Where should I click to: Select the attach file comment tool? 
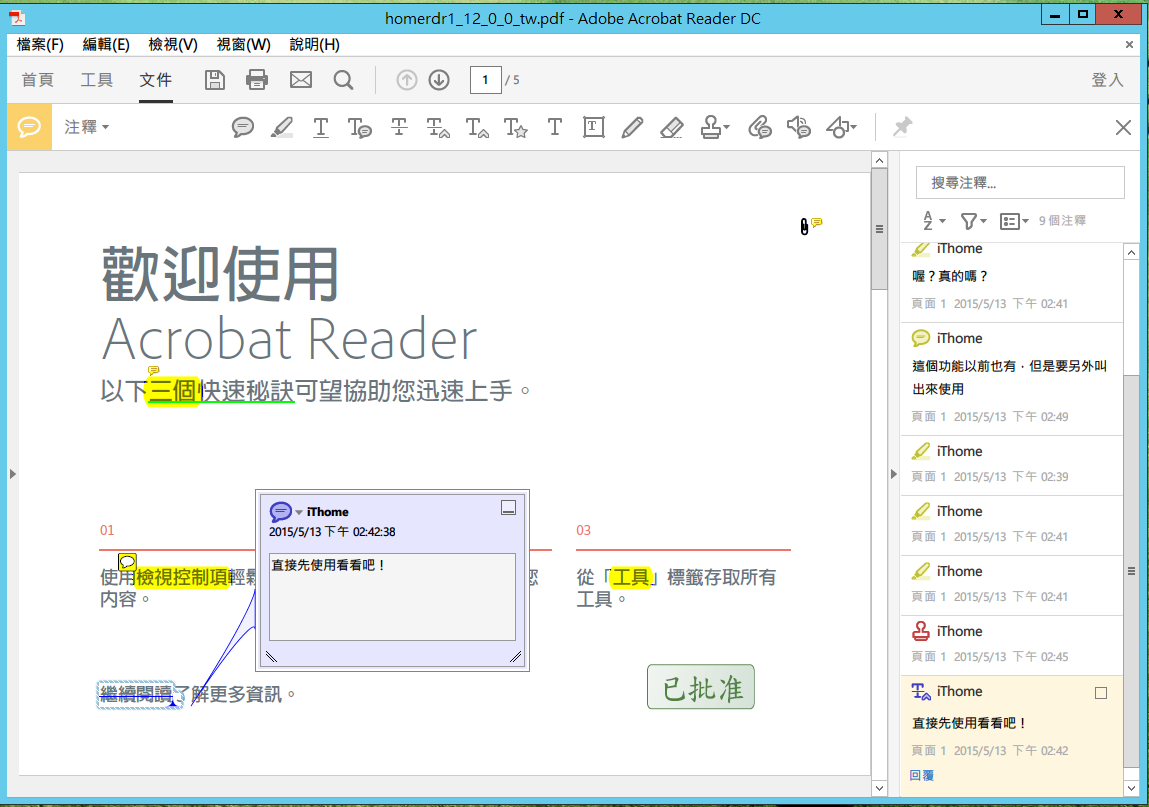coord(759,127)
